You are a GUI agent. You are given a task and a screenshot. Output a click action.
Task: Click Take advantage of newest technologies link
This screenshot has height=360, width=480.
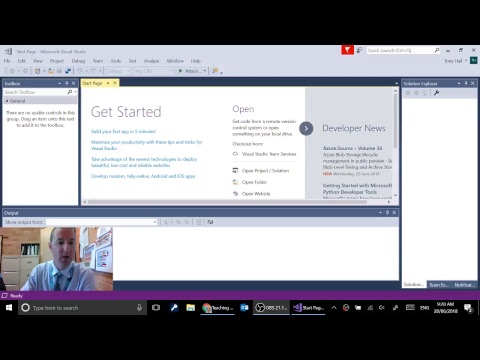(144, 162)
